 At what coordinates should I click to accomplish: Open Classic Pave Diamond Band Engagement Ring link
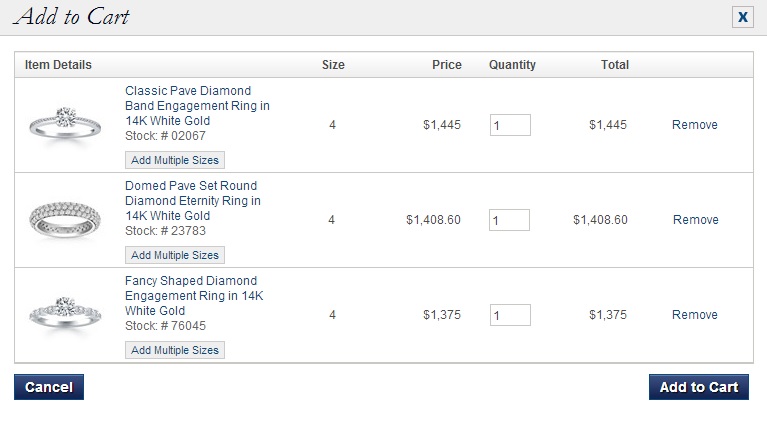coord(197,106)
